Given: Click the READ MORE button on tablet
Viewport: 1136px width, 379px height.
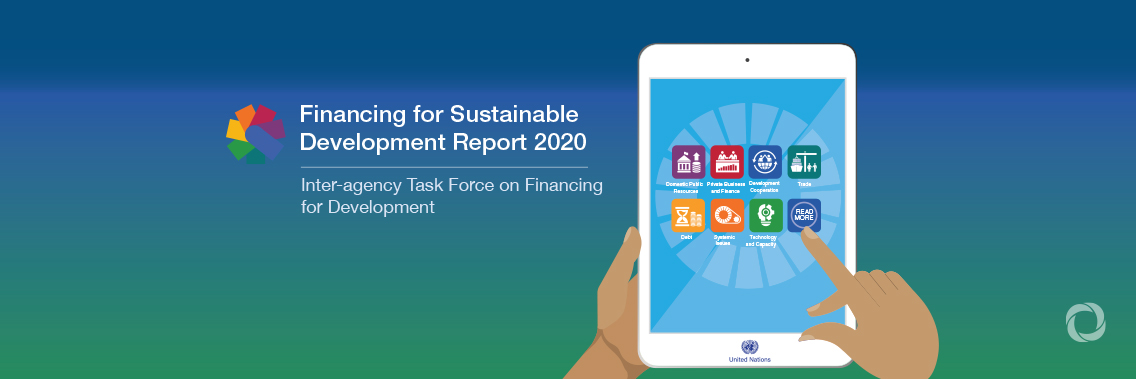Looking at the screenshot, I should point(804,215).
